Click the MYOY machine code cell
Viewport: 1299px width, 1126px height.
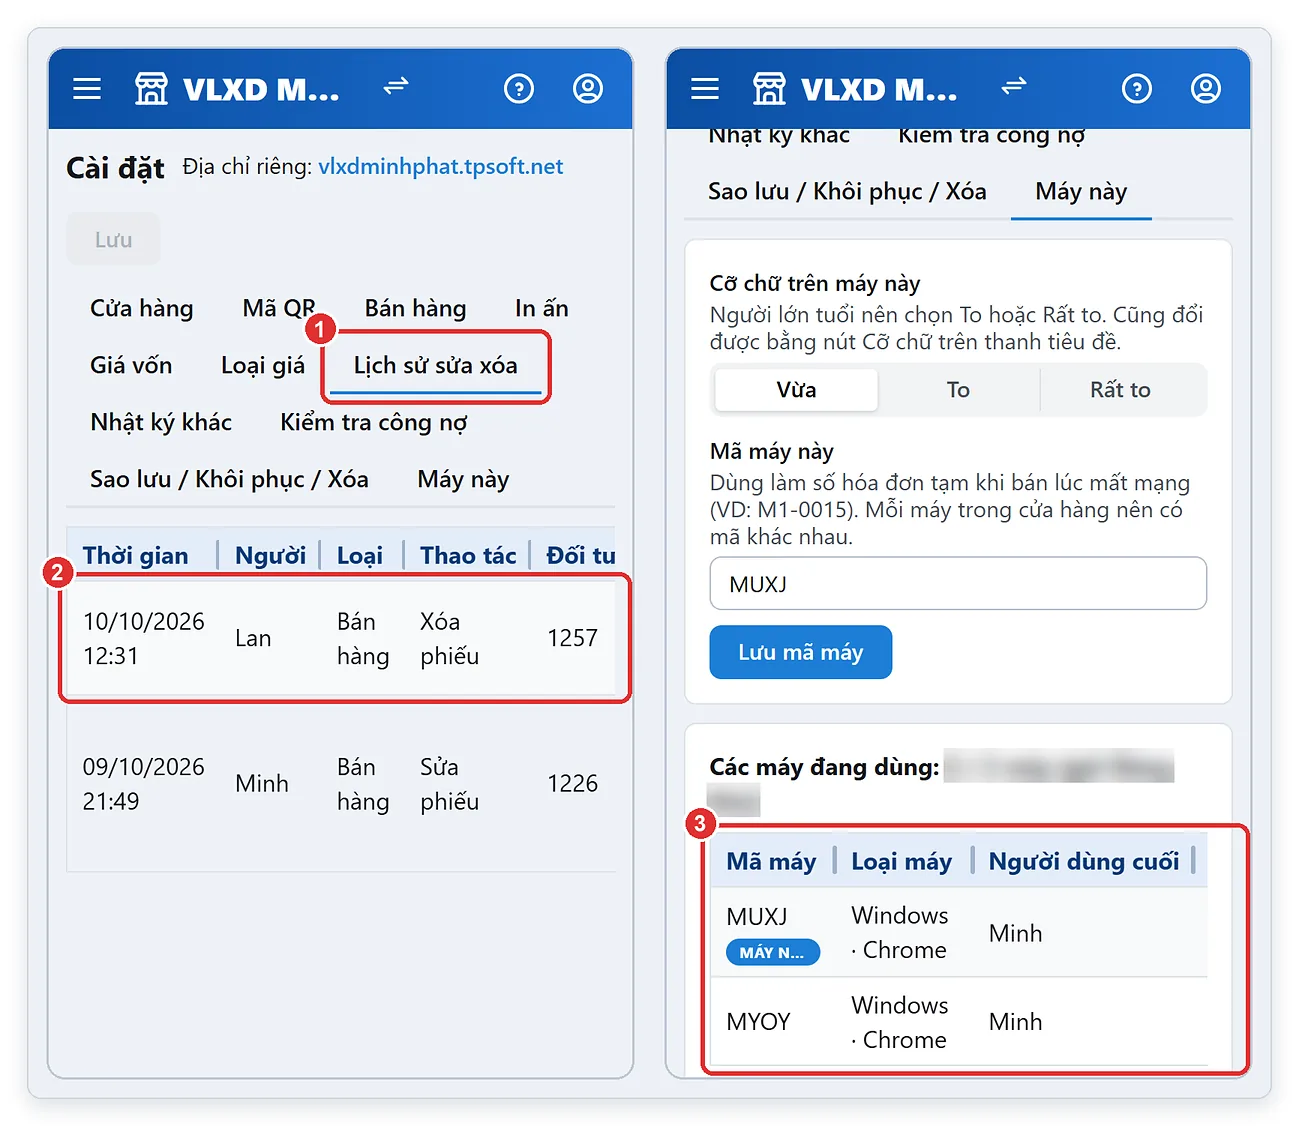point(758,1022)
